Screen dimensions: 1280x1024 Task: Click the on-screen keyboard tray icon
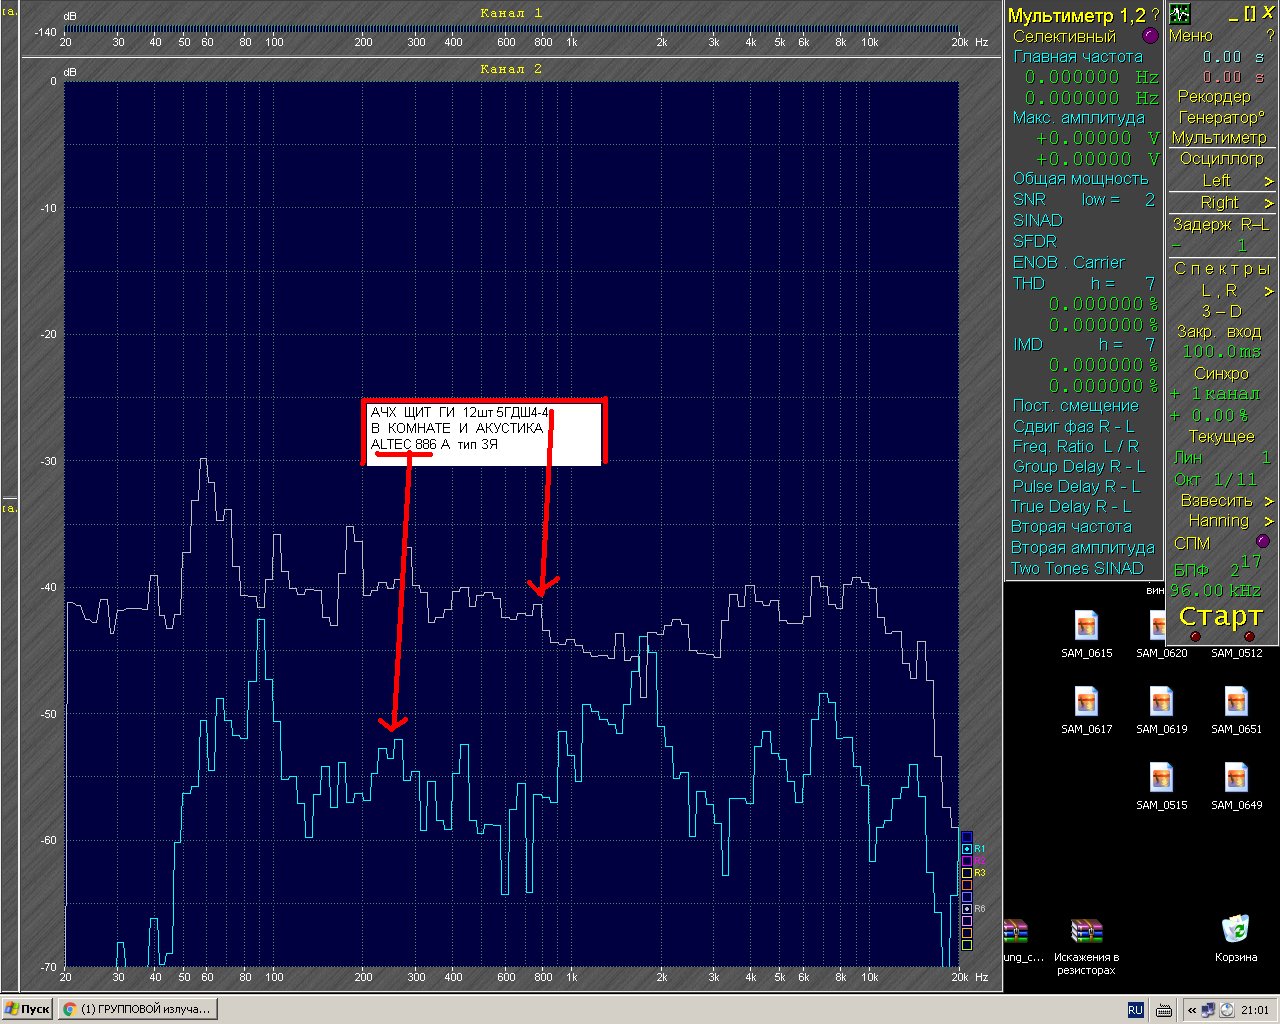(1164, 1010)
